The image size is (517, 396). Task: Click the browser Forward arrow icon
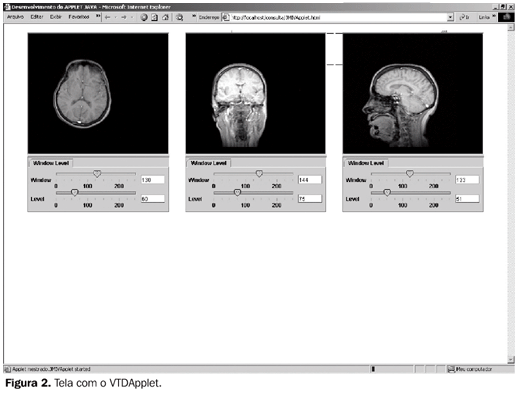[x=124, y=17]
